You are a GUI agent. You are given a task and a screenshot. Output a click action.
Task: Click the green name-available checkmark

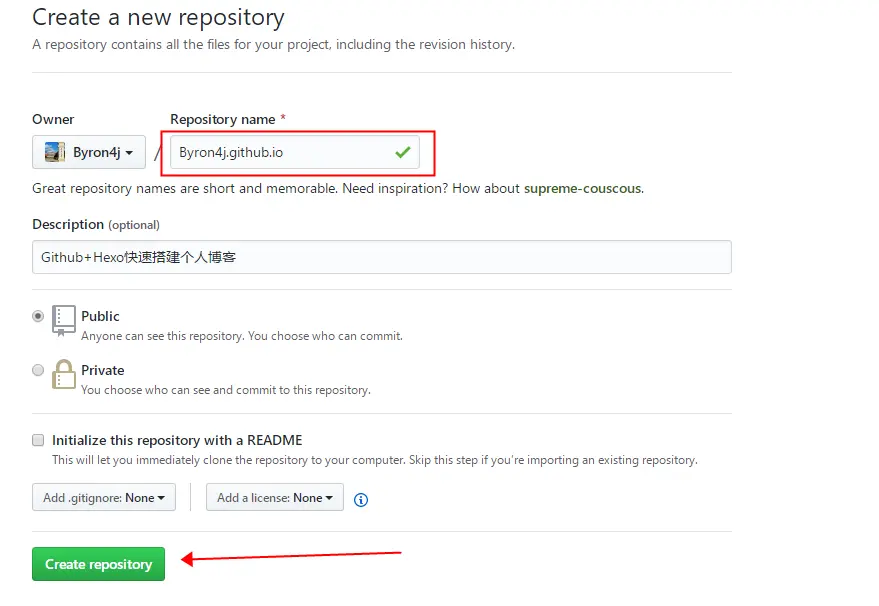[x=403, y=152]
